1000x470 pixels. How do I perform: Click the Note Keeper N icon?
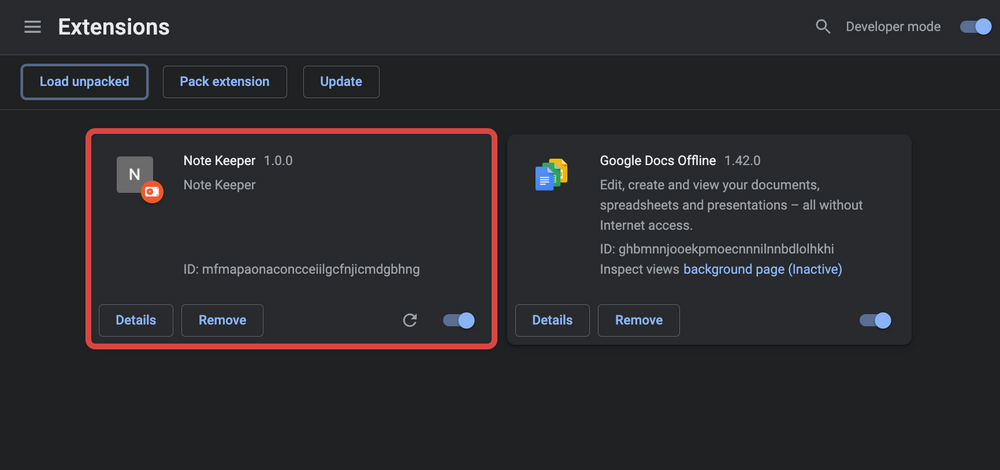[x=135, y=175]
